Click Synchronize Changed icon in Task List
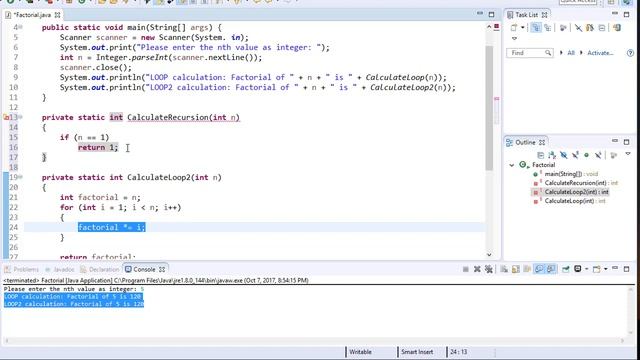This screenshot has height=360, width=640. pos(590,28)
